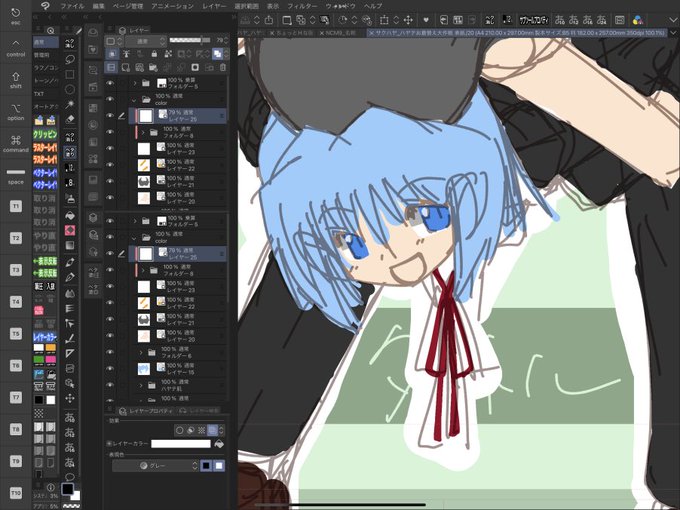Select the Auto select magic wand tool

click(70, 104)
